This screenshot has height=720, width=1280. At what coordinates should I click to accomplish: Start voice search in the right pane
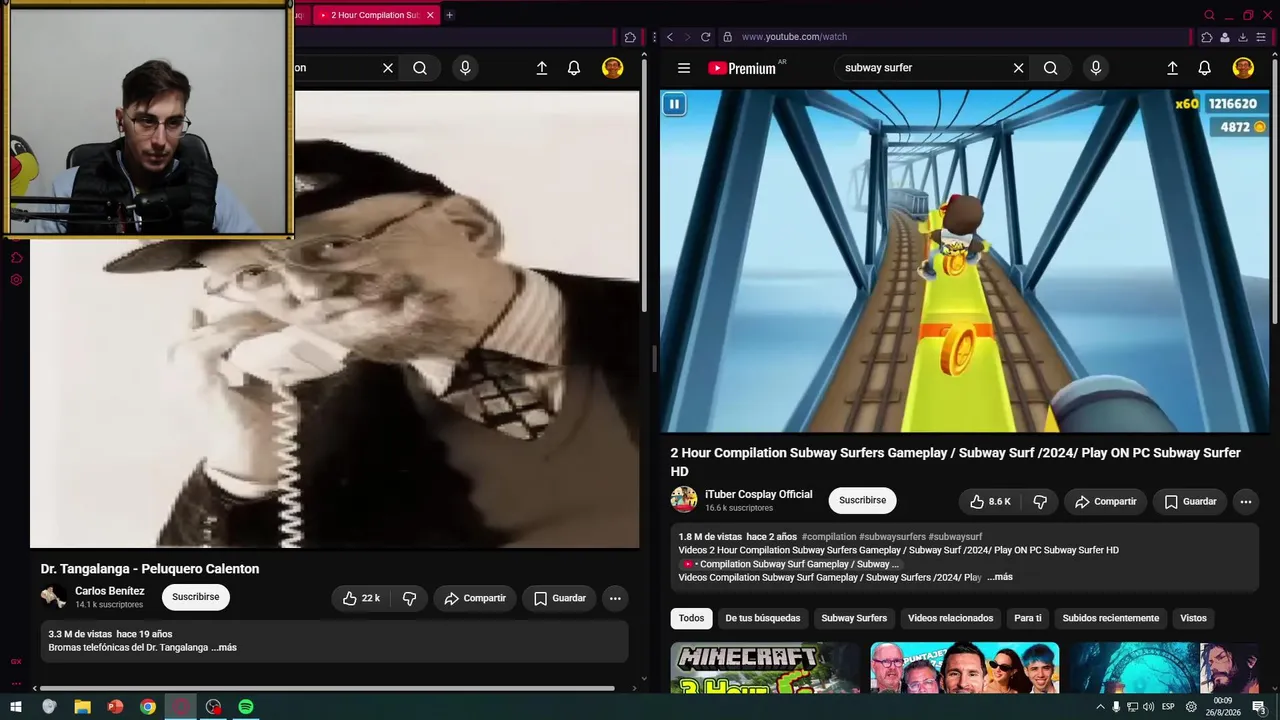point(1096,68)
